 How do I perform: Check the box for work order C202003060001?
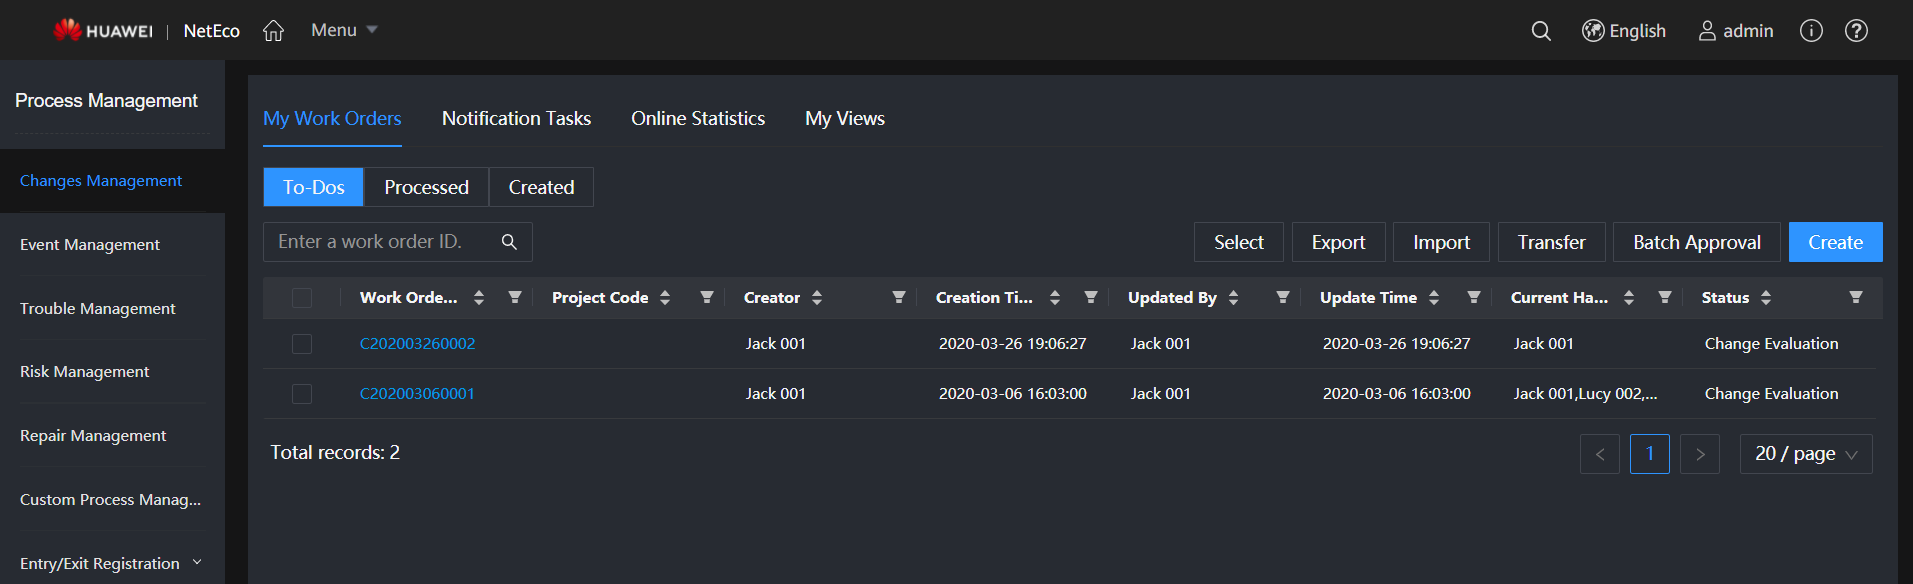(x=302, y=394)
